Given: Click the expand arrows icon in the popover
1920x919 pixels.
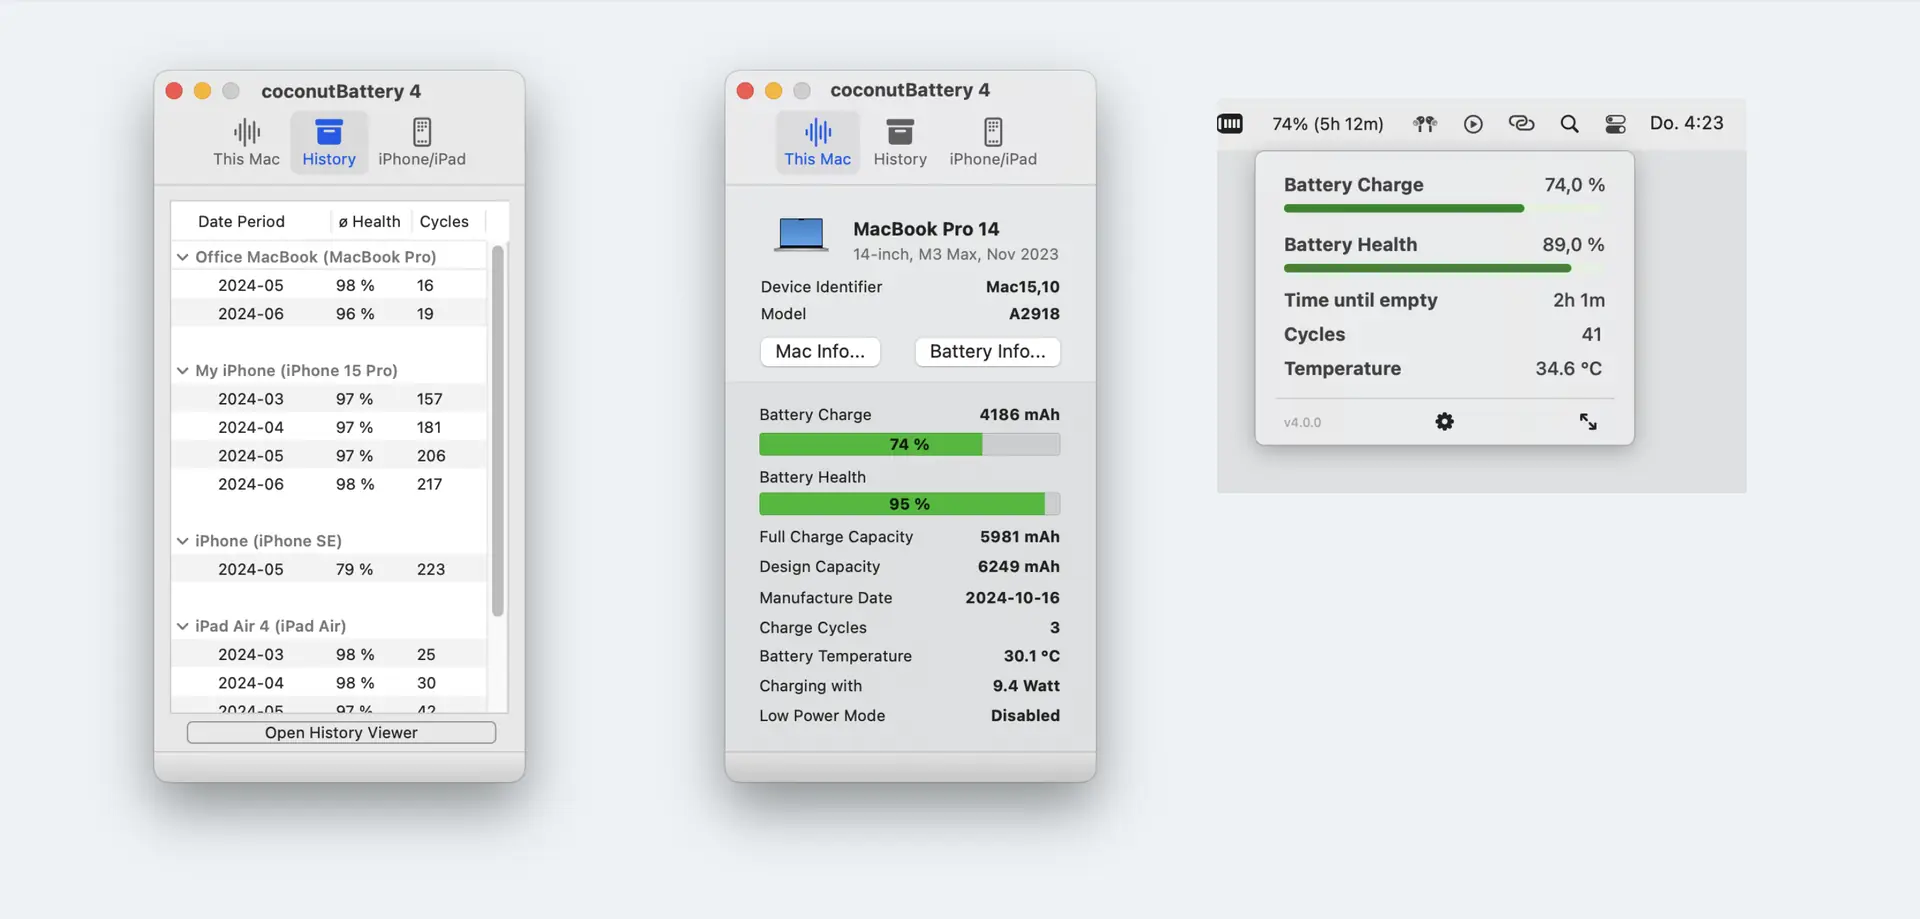Looking at the screenshot, I should 1588,422.
